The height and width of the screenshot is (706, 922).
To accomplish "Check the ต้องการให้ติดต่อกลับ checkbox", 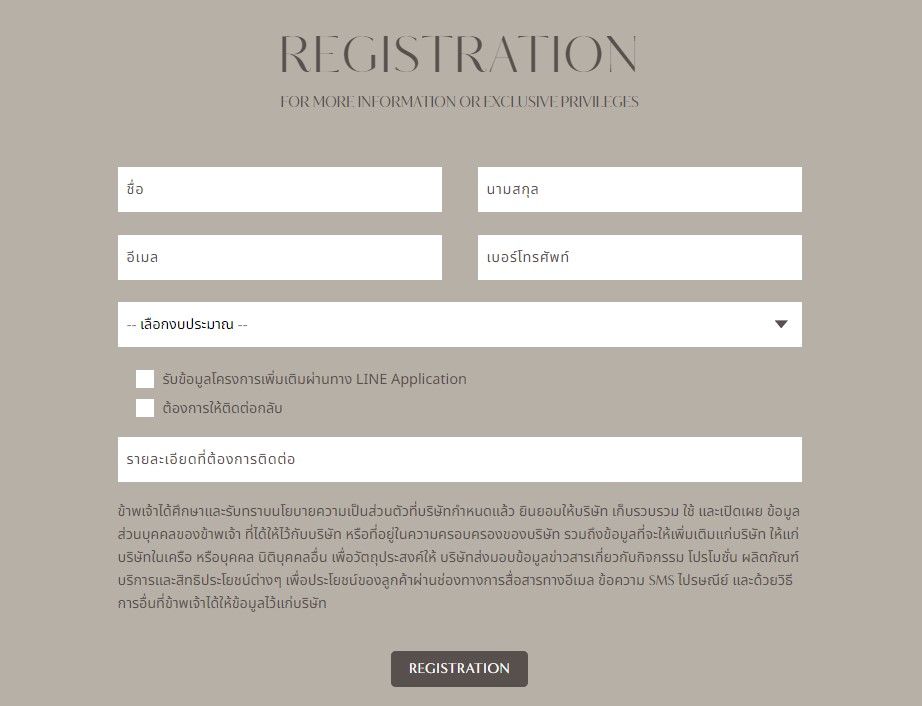I will pyautogui.click(x=145, y=408).
